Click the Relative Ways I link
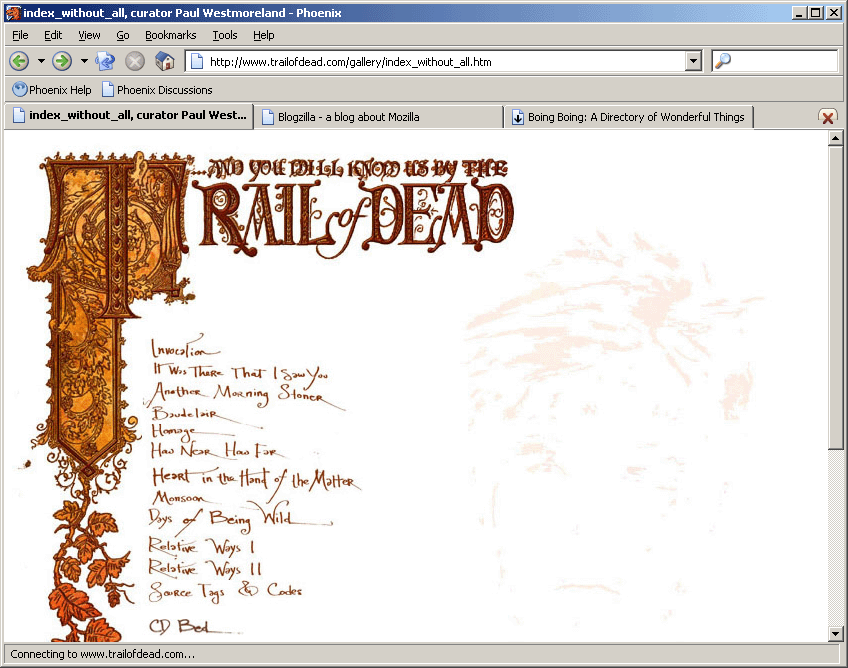 click(x=201, y=546)
